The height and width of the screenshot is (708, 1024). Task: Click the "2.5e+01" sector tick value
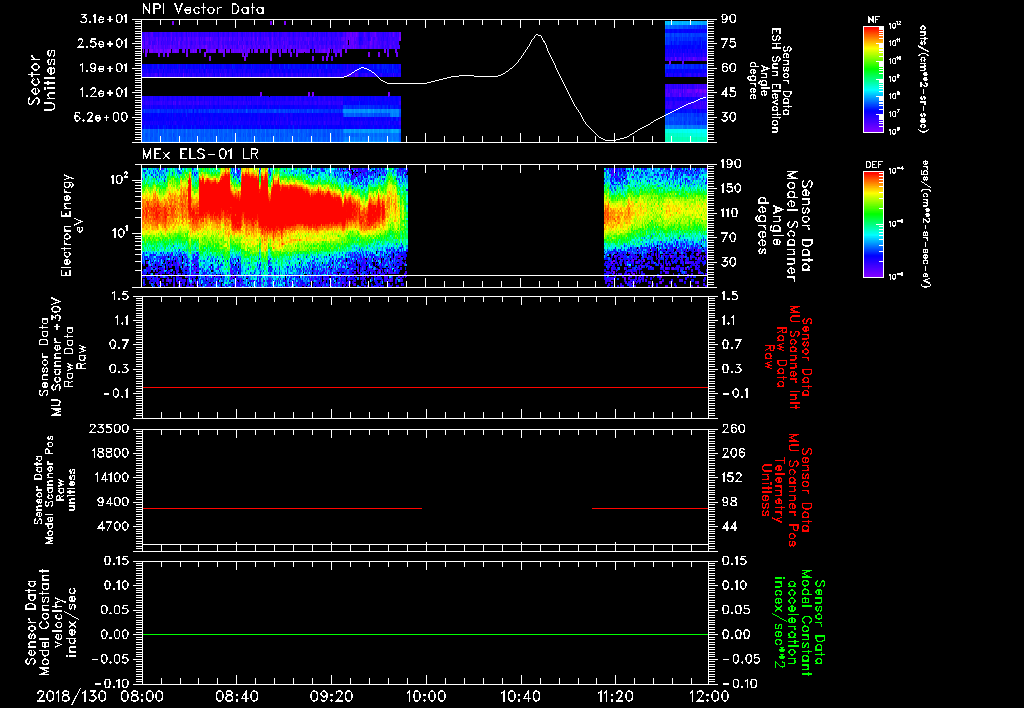(104, 43)
